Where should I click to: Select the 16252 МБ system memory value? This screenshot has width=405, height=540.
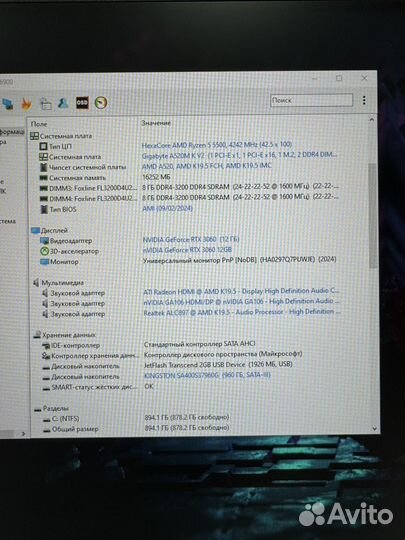[156, 177]
